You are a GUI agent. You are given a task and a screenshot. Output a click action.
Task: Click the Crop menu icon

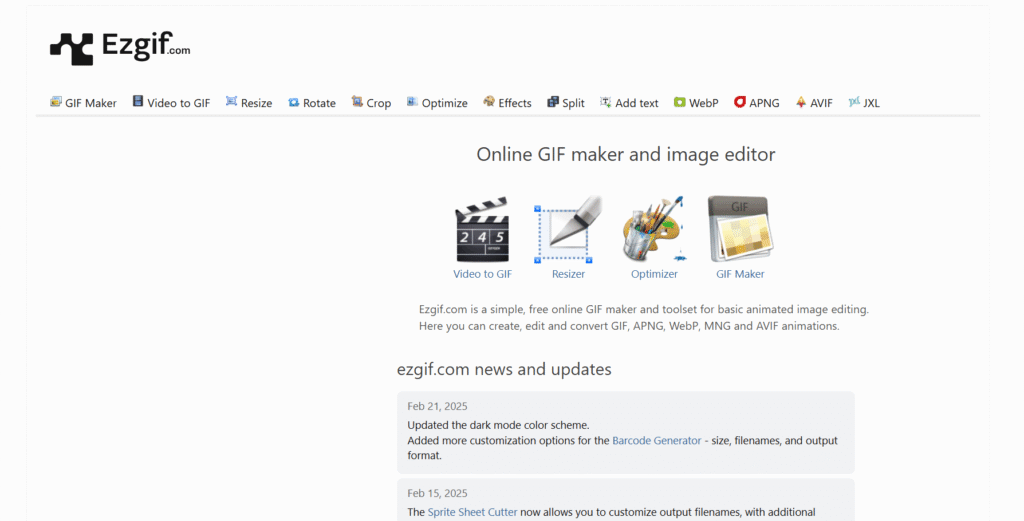[357, 101]
